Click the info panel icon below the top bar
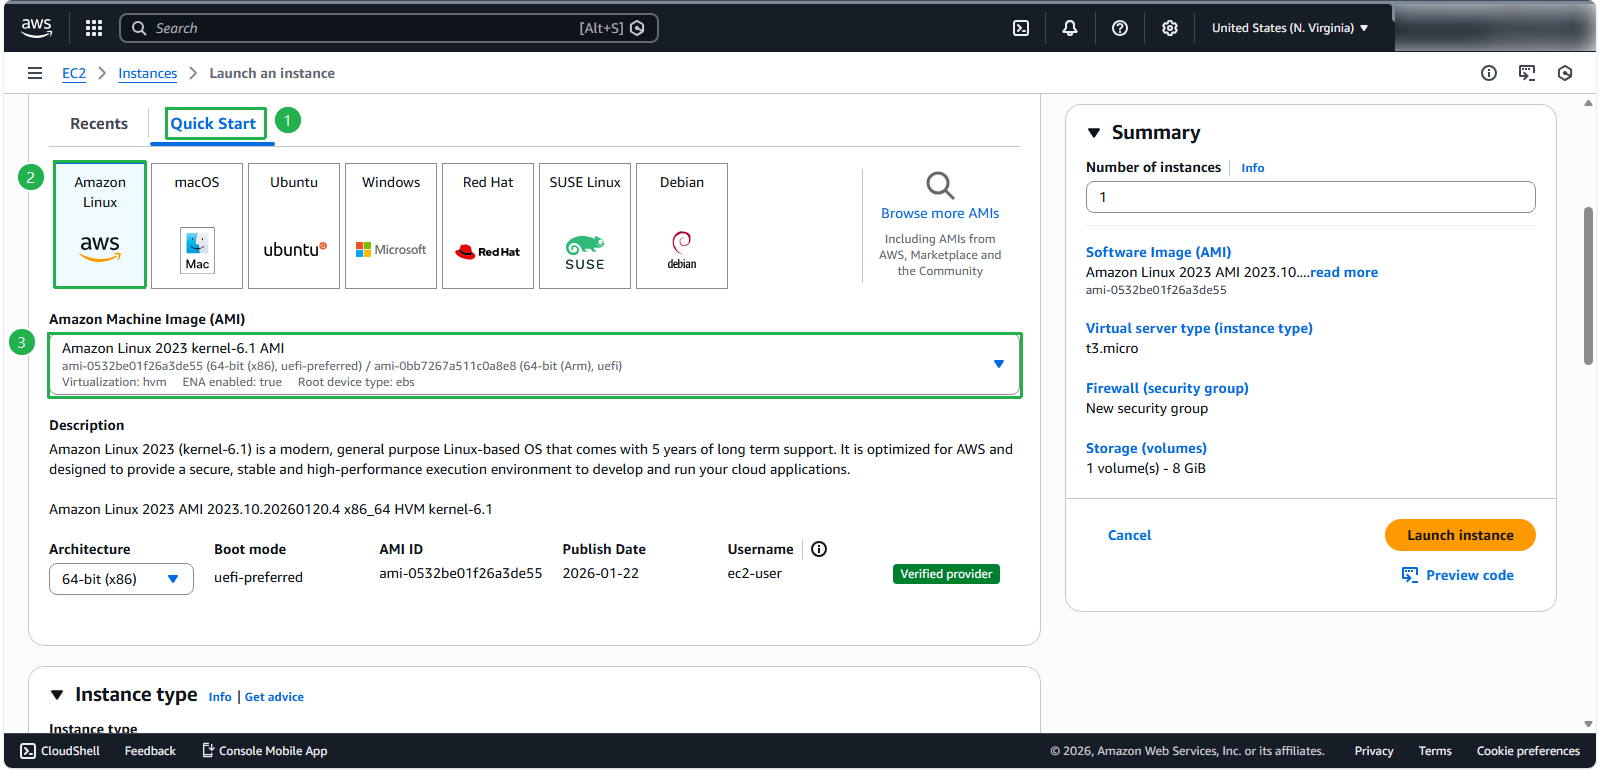The height and width of the screenshot is (772, 1600). 1489,73
